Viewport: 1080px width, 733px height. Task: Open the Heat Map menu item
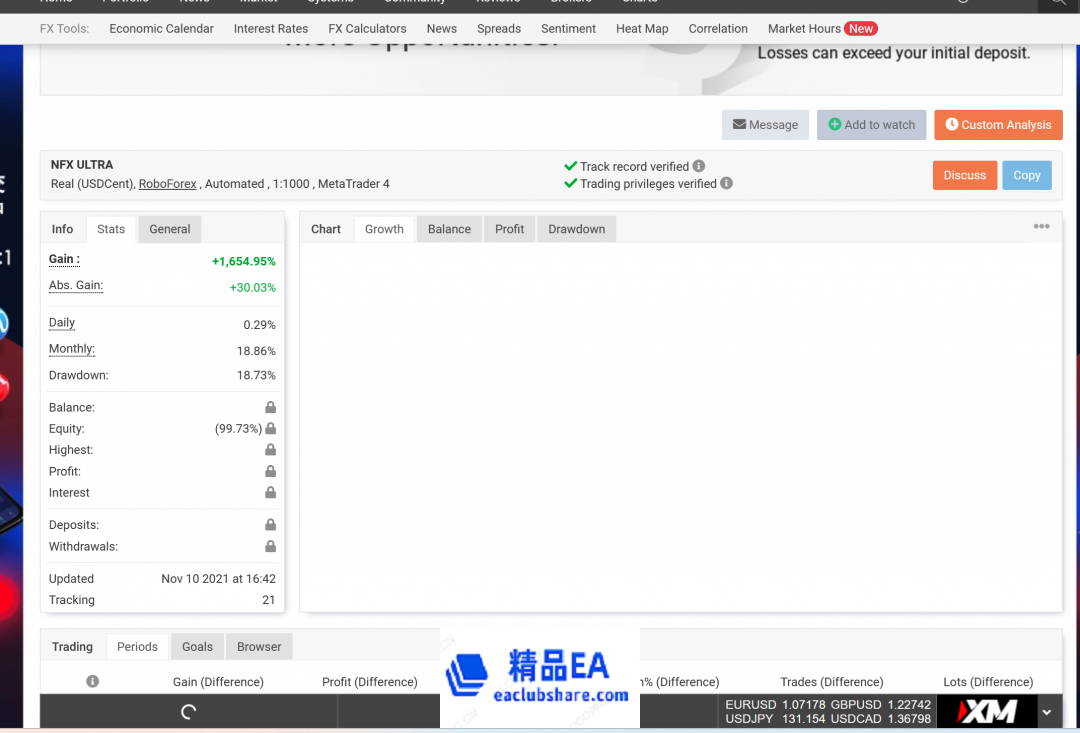pyautogui.click(x=641, y=28)
